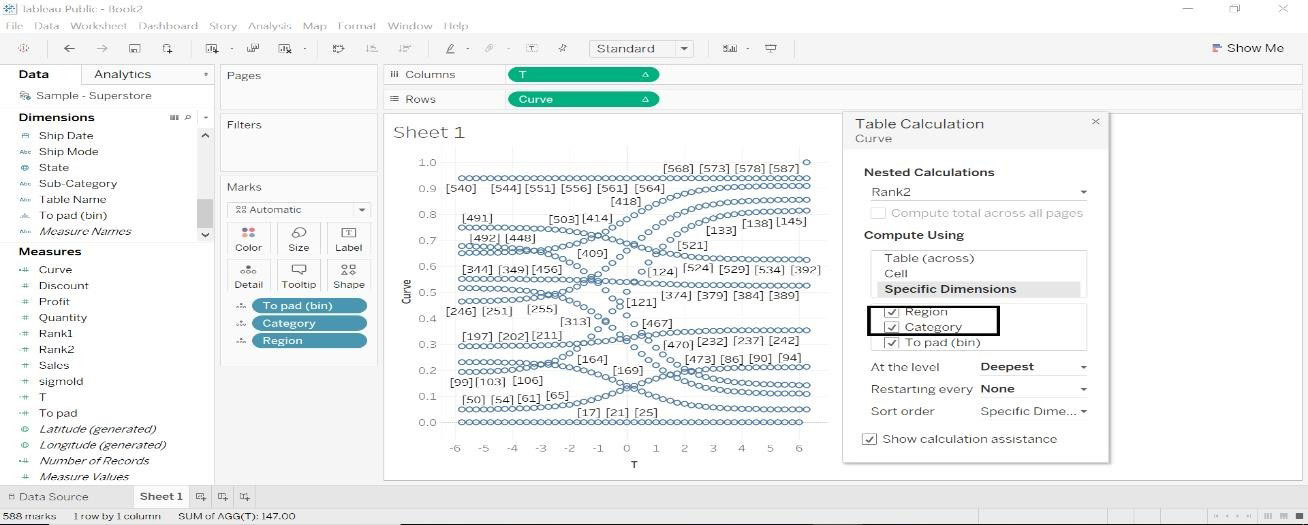
Task: Toggle Category checkbox in Table Calculation
Action: 892,327
